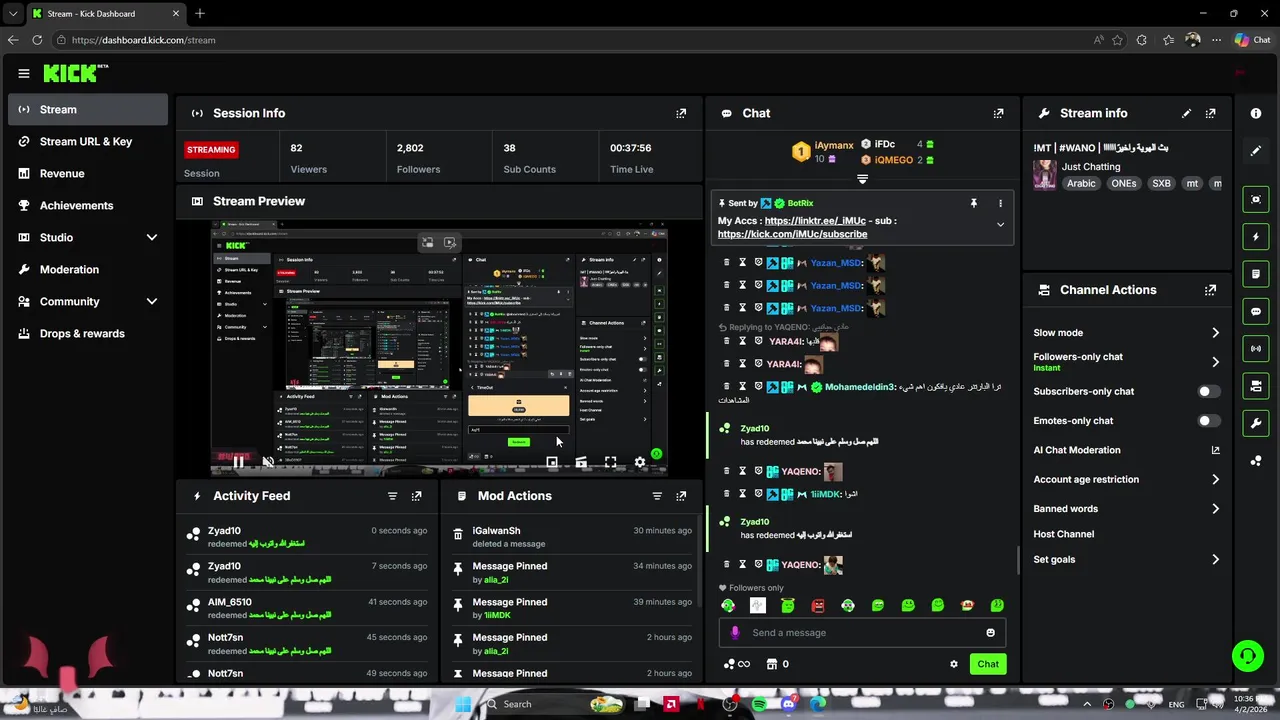Image resolution: width=1280 pixels, height=720 pixels.
Task: Collapse the pinned message chevron
Action: [1000, 225]
